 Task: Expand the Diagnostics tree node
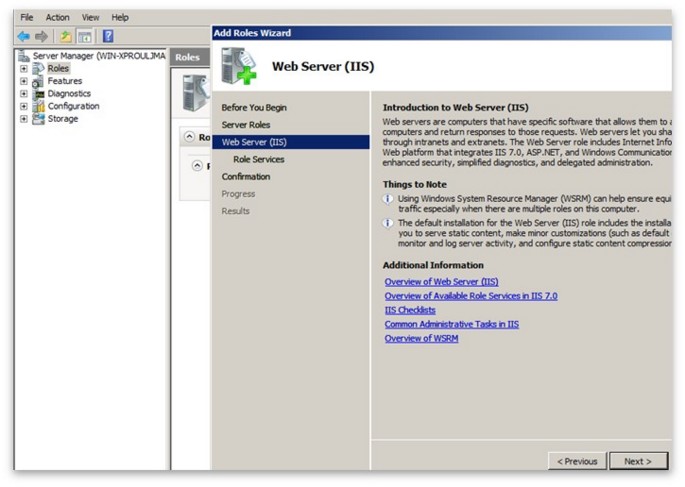coord(24,94)
